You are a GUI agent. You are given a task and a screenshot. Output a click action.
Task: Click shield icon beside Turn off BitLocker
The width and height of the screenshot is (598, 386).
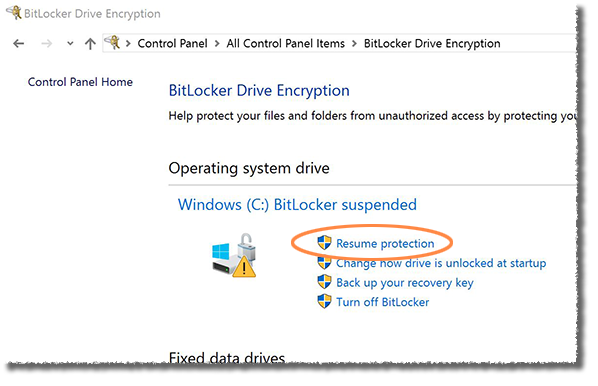coord(325,301)
